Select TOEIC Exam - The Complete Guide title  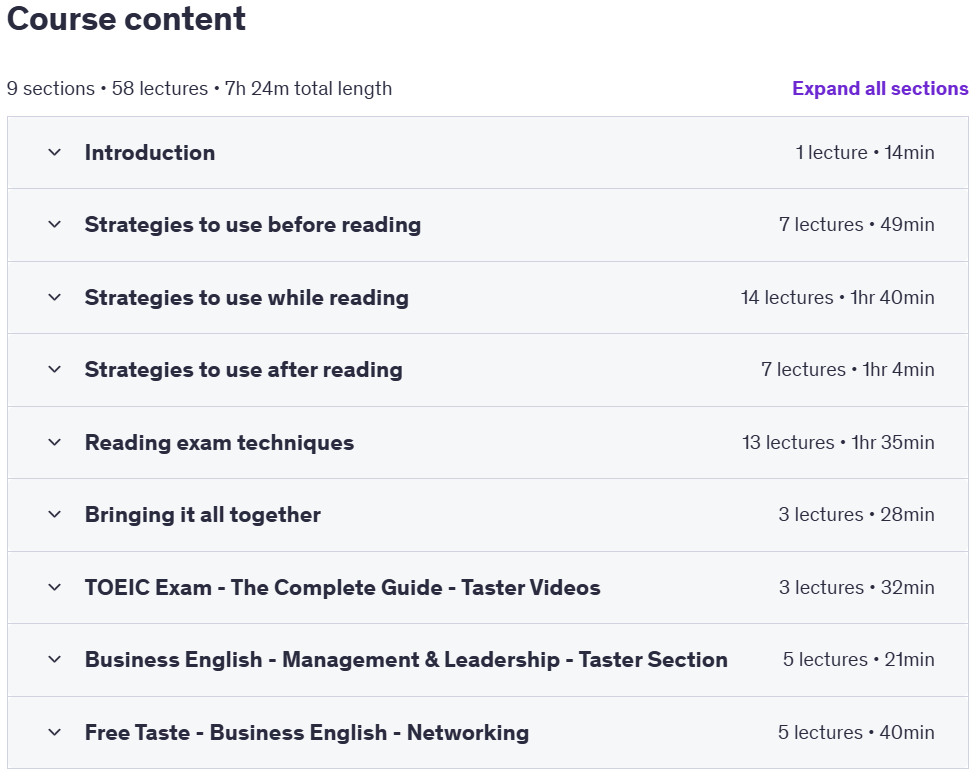(343, 587)
